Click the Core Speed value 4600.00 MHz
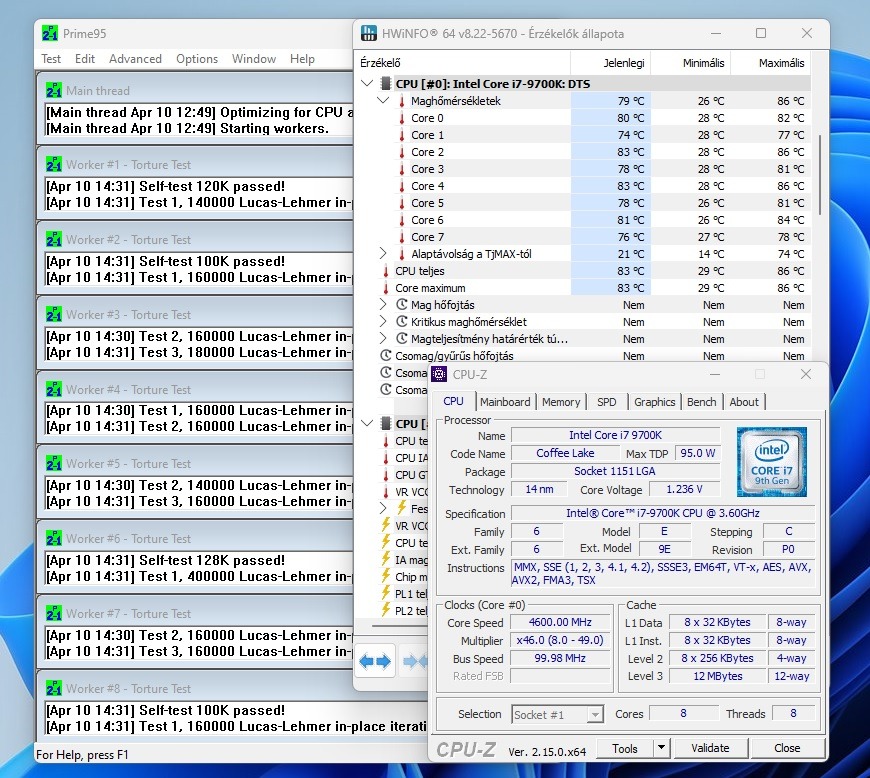Image resolution: width=870 pixels, height=778 pixels. coord(560,623)
